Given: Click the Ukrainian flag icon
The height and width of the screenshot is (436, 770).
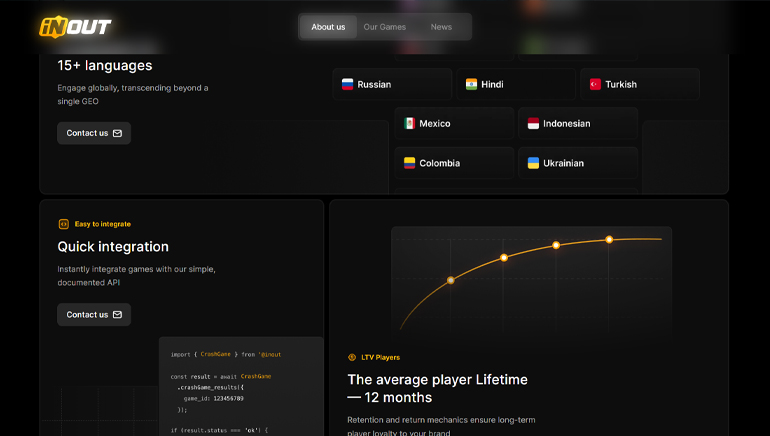Looking at the screenshot, I should click(533, 163).
